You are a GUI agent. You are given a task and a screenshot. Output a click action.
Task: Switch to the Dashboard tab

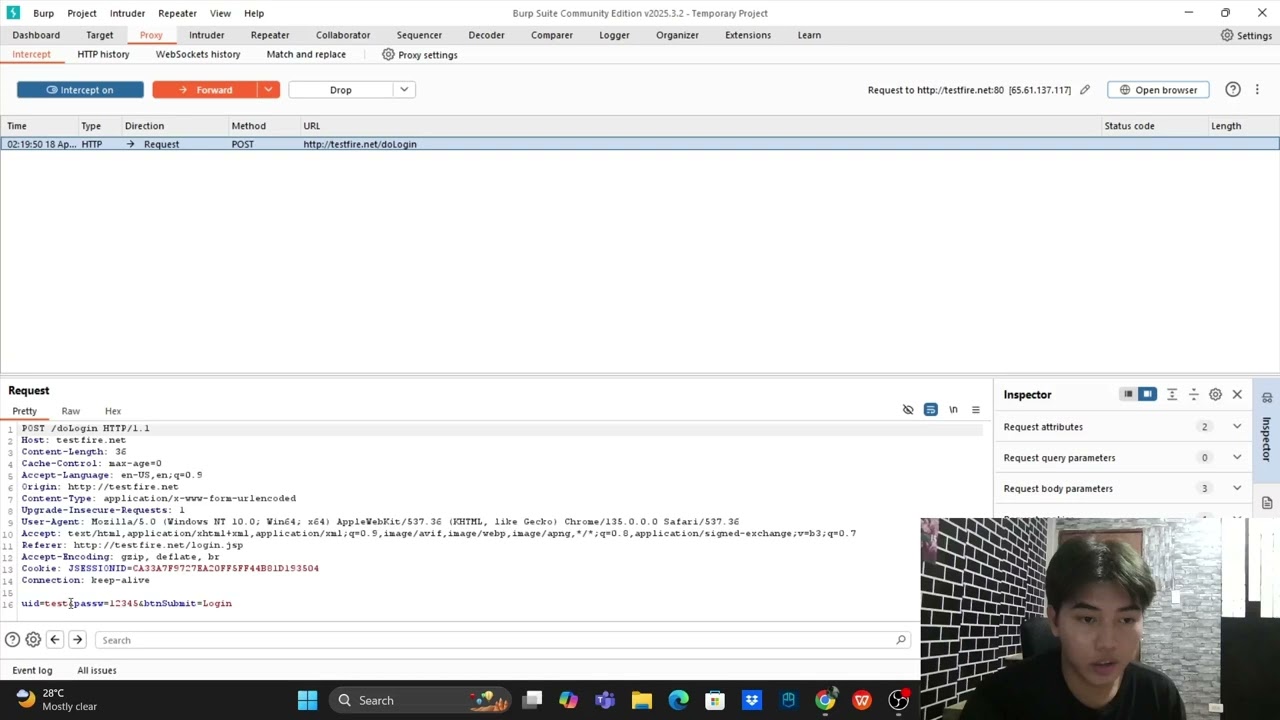tap(36, 35)
